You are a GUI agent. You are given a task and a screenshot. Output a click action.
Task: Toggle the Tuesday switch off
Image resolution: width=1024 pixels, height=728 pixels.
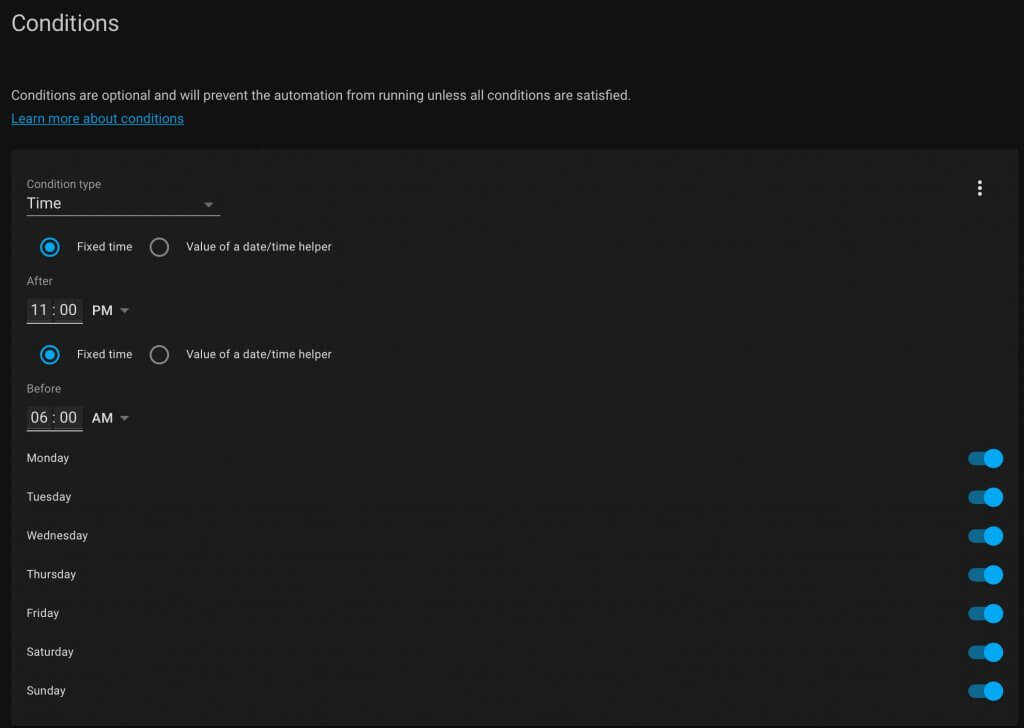point(985,497)
